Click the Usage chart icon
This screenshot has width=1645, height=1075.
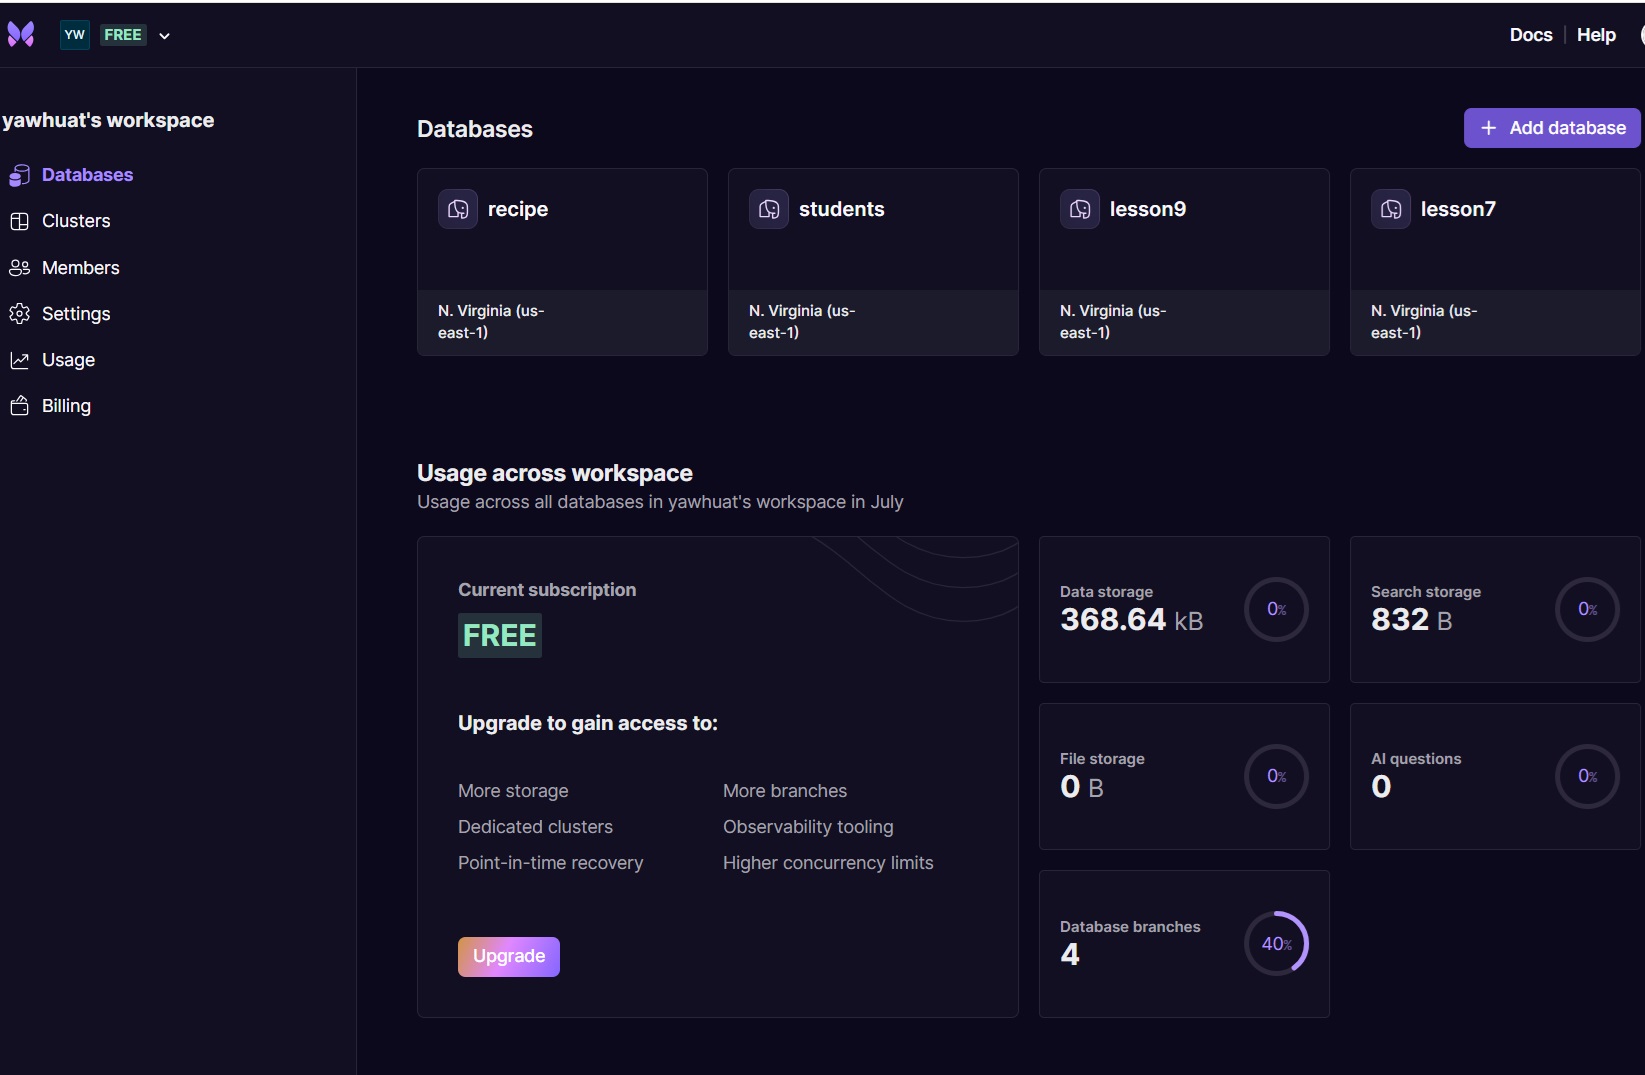19,360
